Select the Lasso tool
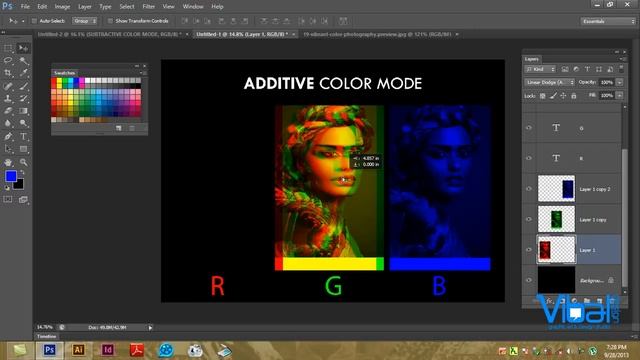The width and height of the screenshot is (640, 360). (8, 61)
